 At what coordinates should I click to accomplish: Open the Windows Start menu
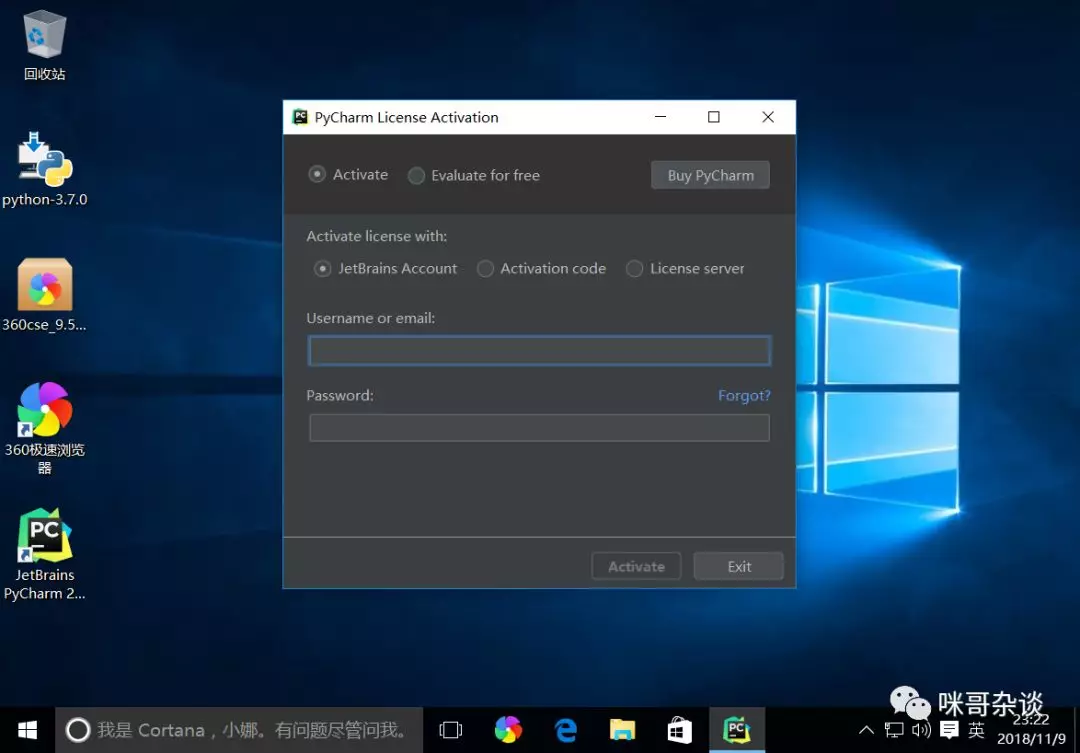(28, 730)
